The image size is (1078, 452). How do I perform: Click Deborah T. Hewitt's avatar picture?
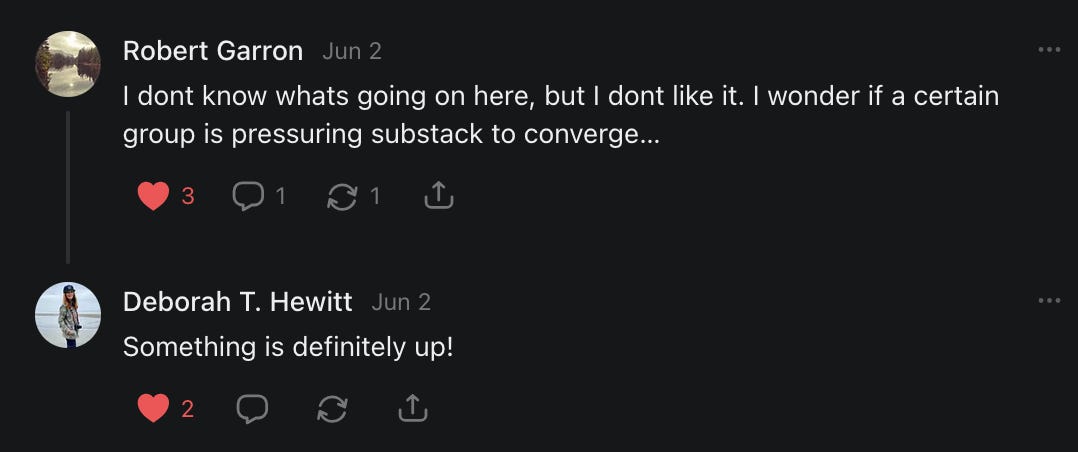[x=68, y=315]
